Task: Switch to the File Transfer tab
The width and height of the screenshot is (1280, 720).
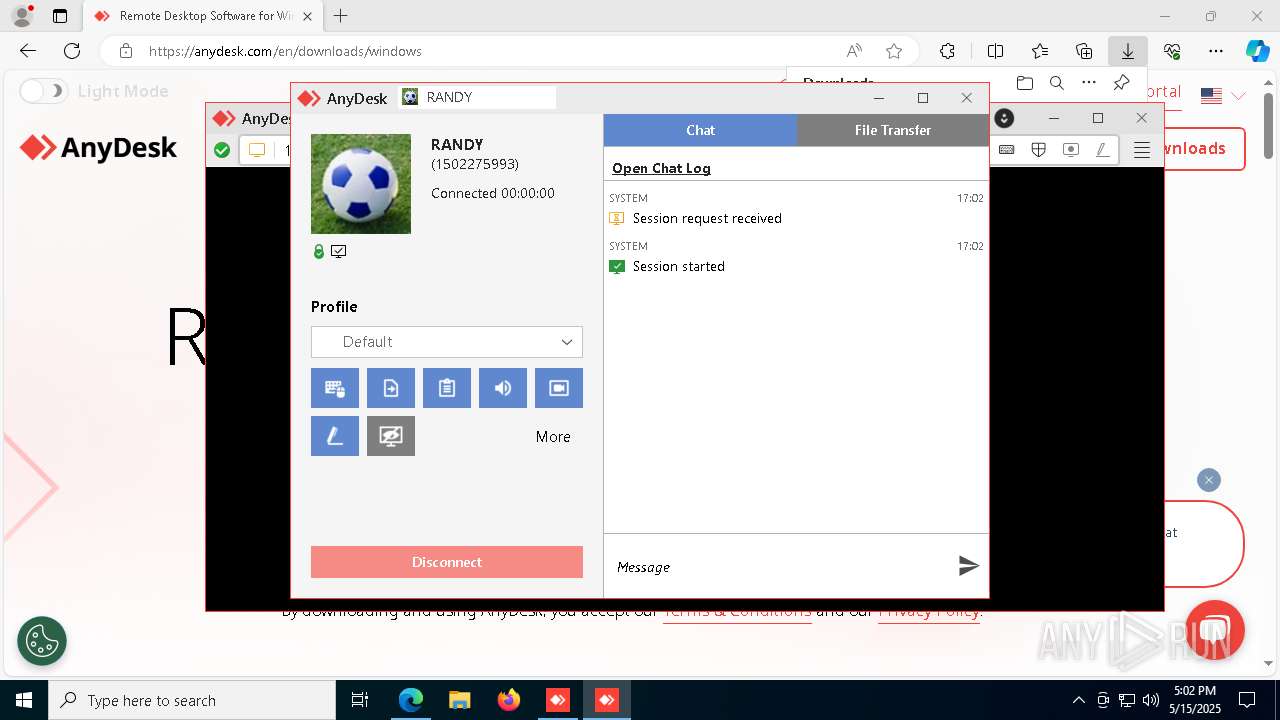Action: 893,130
